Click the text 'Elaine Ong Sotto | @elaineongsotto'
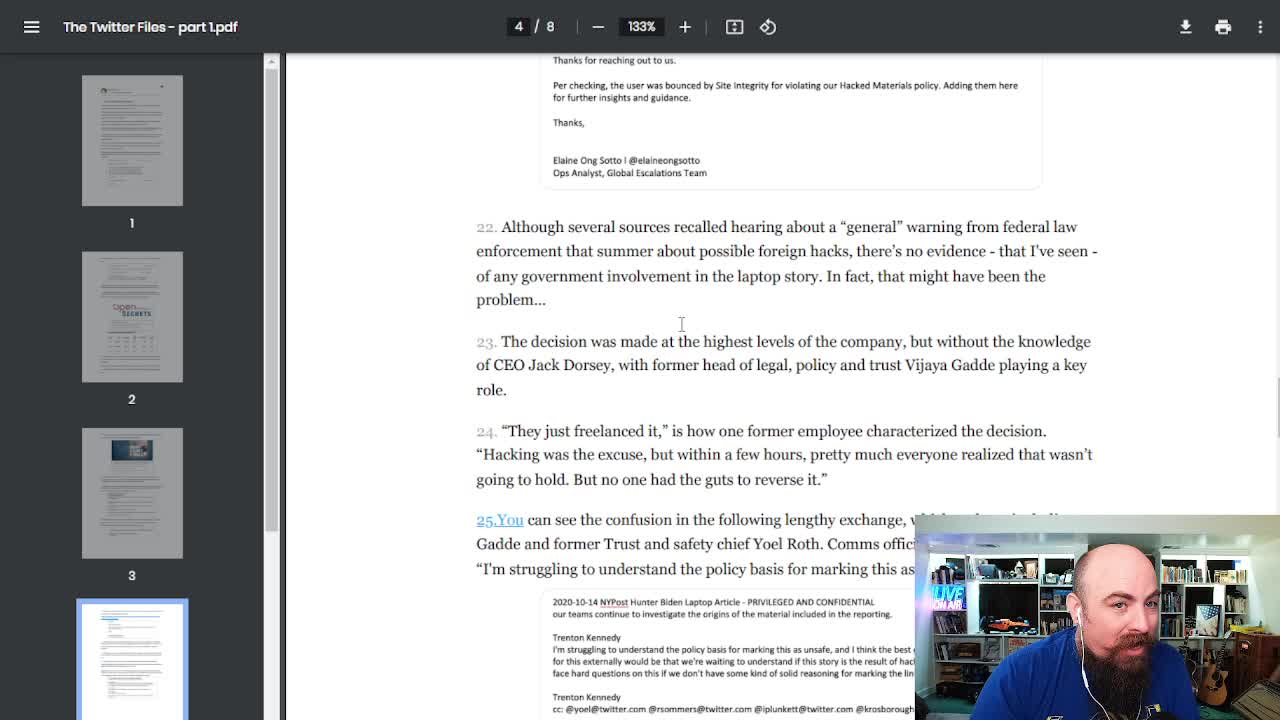Viewport: 1280px width, 720px height. pyautogui.click(x=626, y=160)
